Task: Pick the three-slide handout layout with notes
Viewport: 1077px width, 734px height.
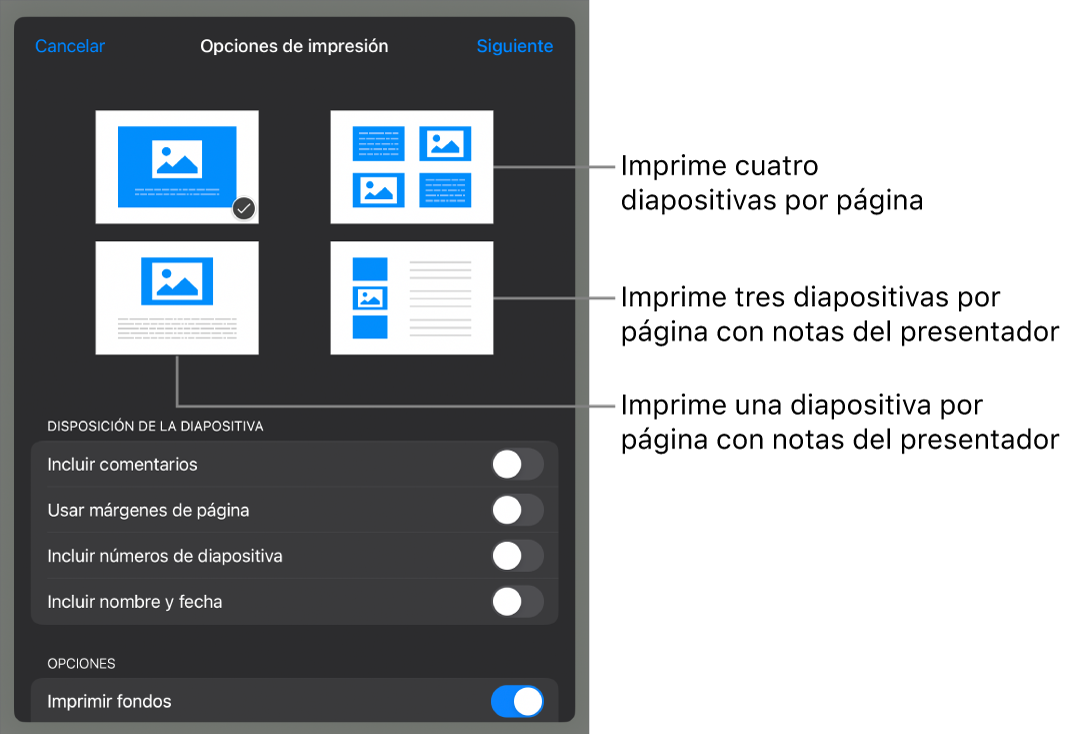Action: pyautogui.click(x=411, y=297)
